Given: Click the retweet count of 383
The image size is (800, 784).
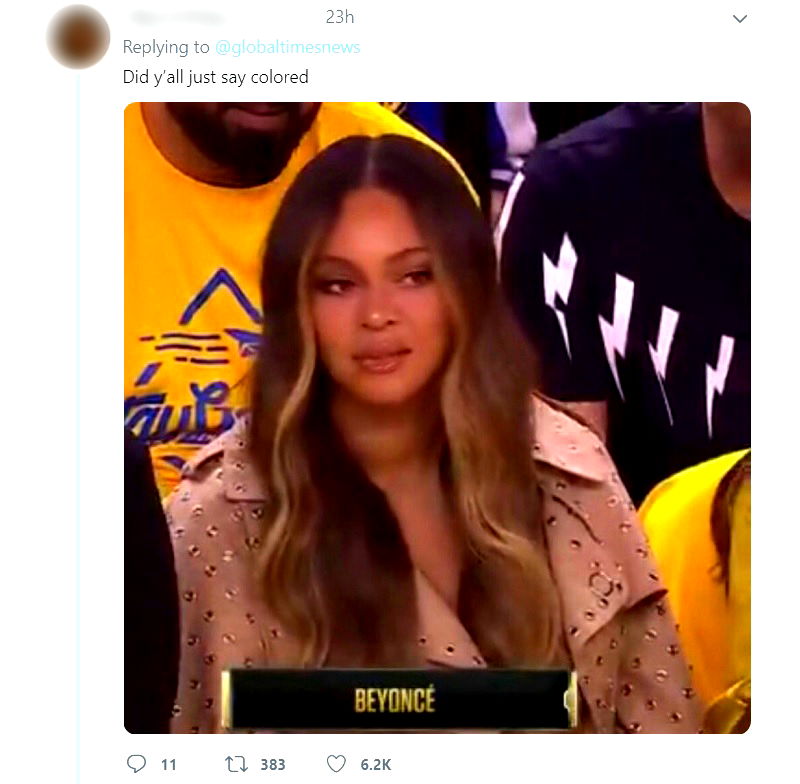Looking at the screenshot, I should (272, 765).
